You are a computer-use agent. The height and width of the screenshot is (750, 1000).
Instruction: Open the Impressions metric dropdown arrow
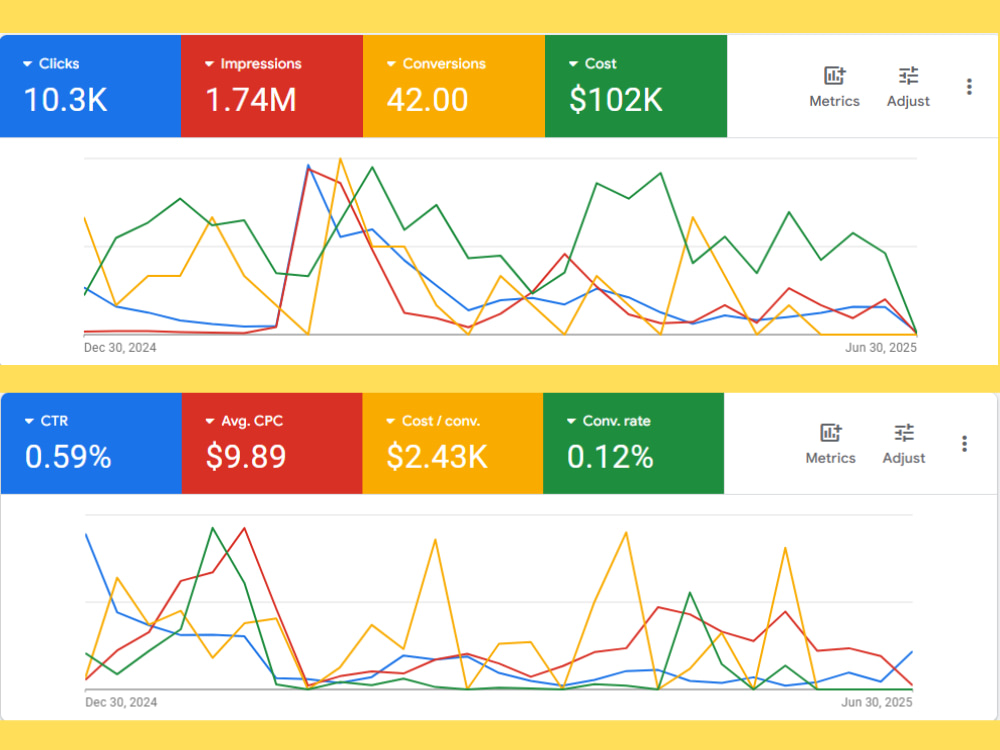(x=209, y=64)
